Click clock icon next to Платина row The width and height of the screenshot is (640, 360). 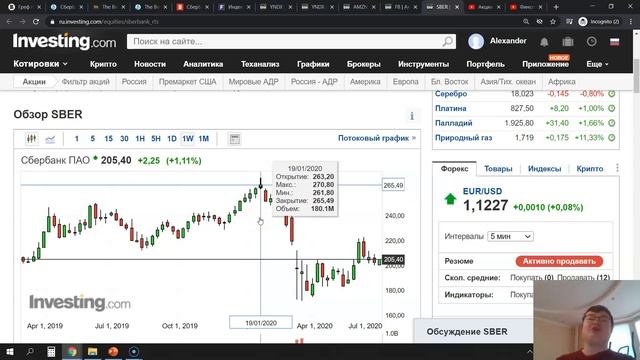point(611,109)
